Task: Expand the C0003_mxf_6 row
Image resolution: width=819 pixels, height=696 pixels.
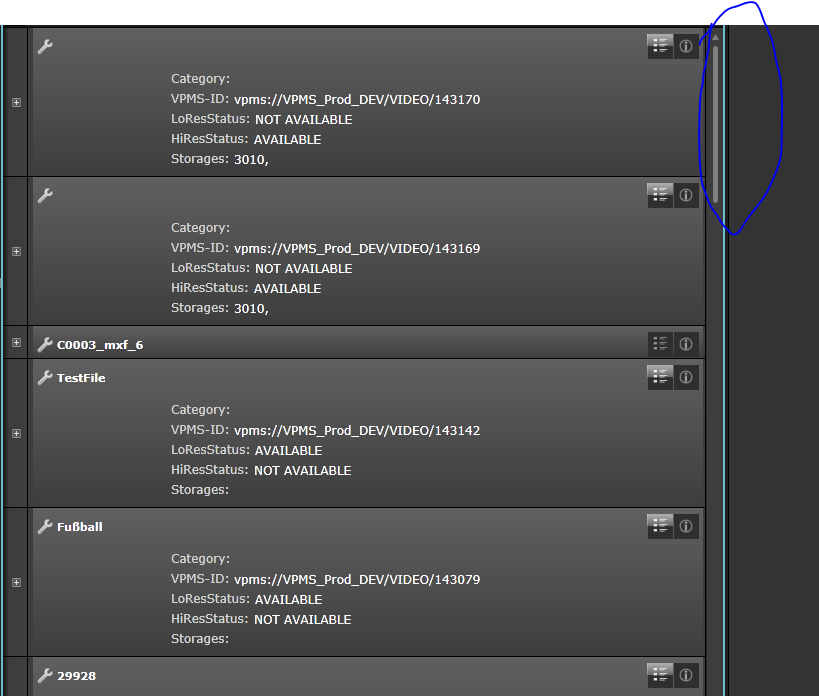Action: coord(16,343)
